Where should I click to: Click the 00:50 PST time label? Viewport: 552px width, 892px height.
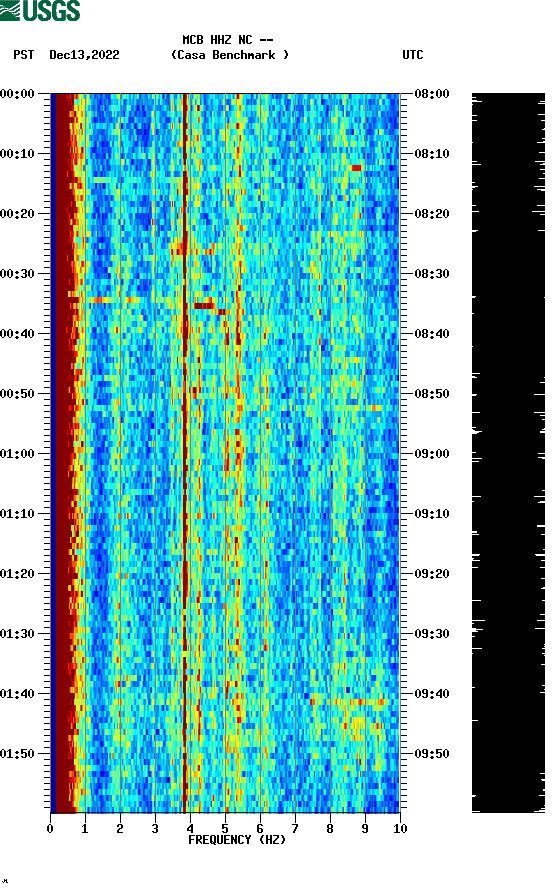pos(17,394)
